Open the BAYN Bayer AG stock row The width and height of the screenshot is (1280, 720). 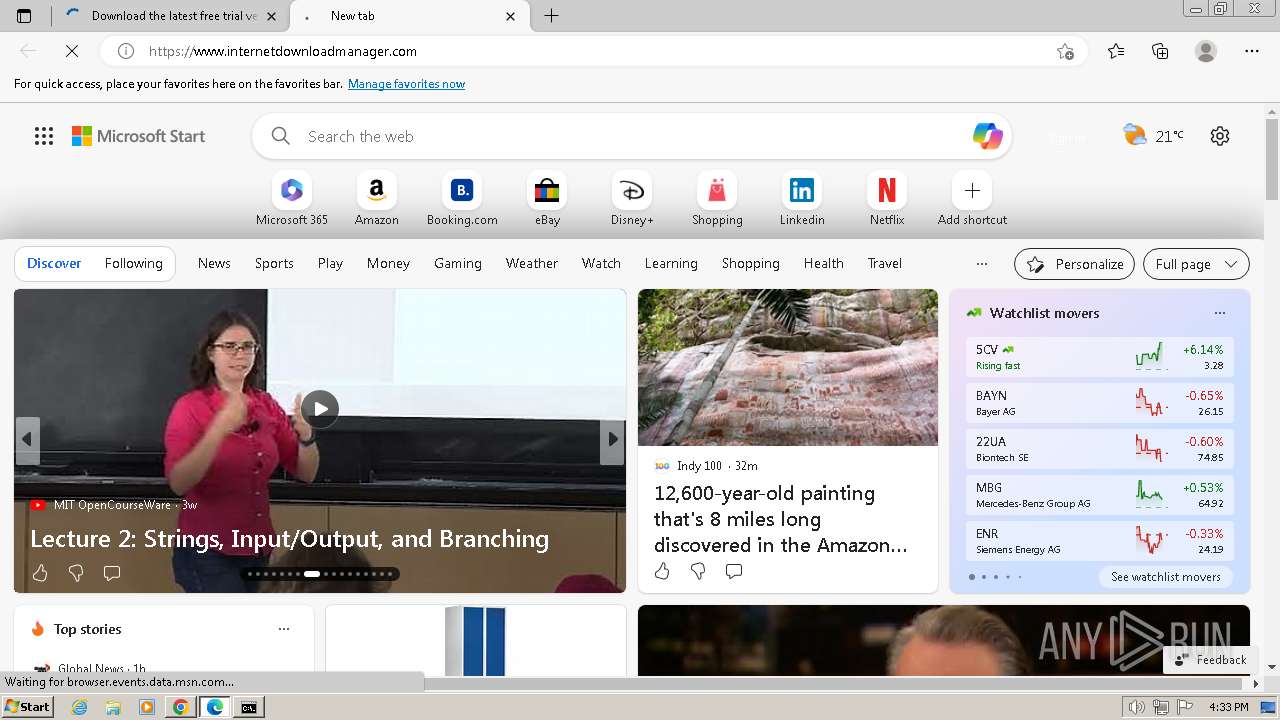[x=1100, y=403]
